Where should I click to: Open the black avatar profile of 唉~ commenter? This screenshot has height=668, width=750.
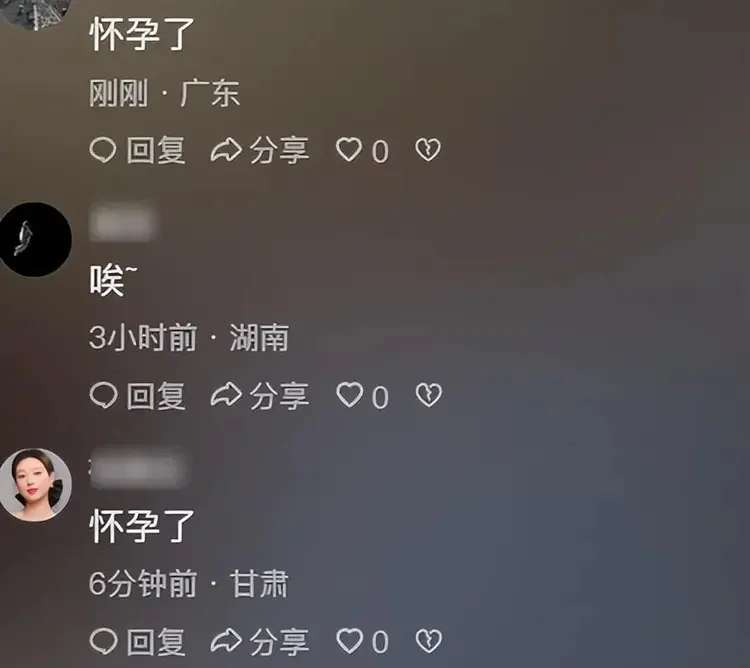[35, 239]
